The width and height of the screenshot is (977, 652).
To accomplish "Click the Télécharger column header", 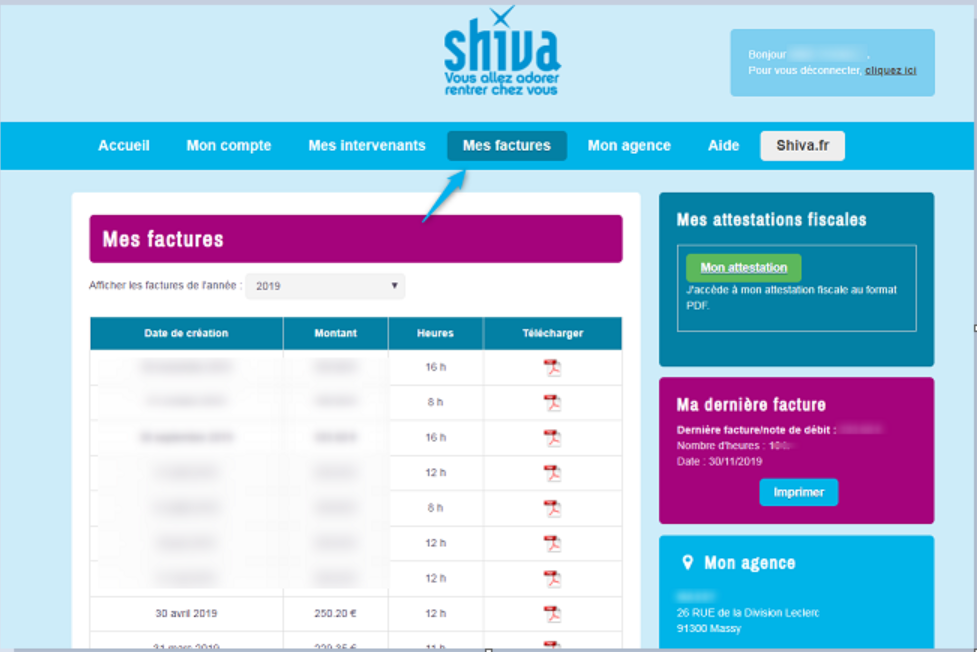I will tap(553, 333).
